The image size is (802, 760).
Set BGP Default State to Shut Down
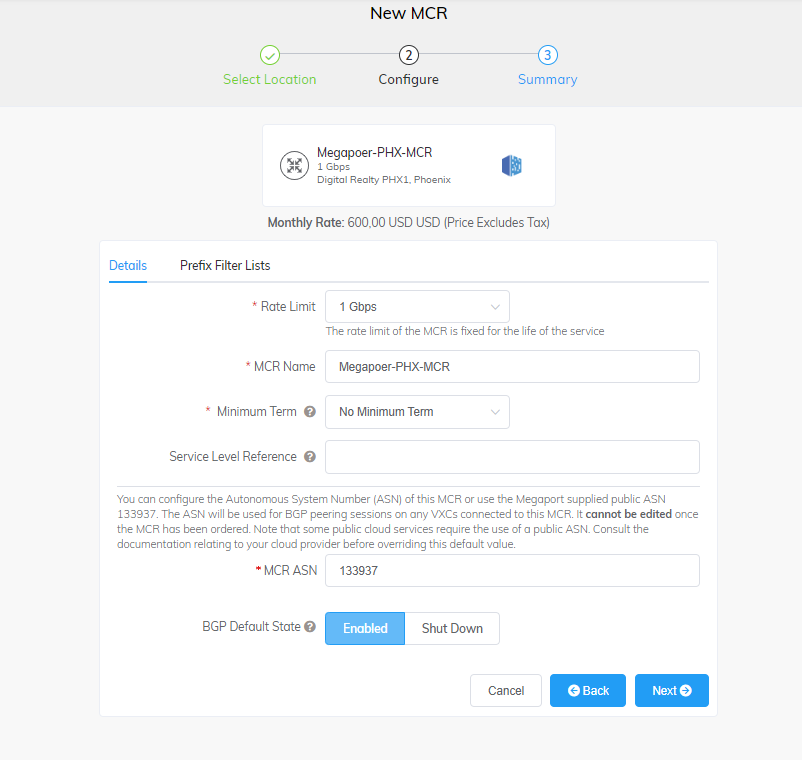452,629
